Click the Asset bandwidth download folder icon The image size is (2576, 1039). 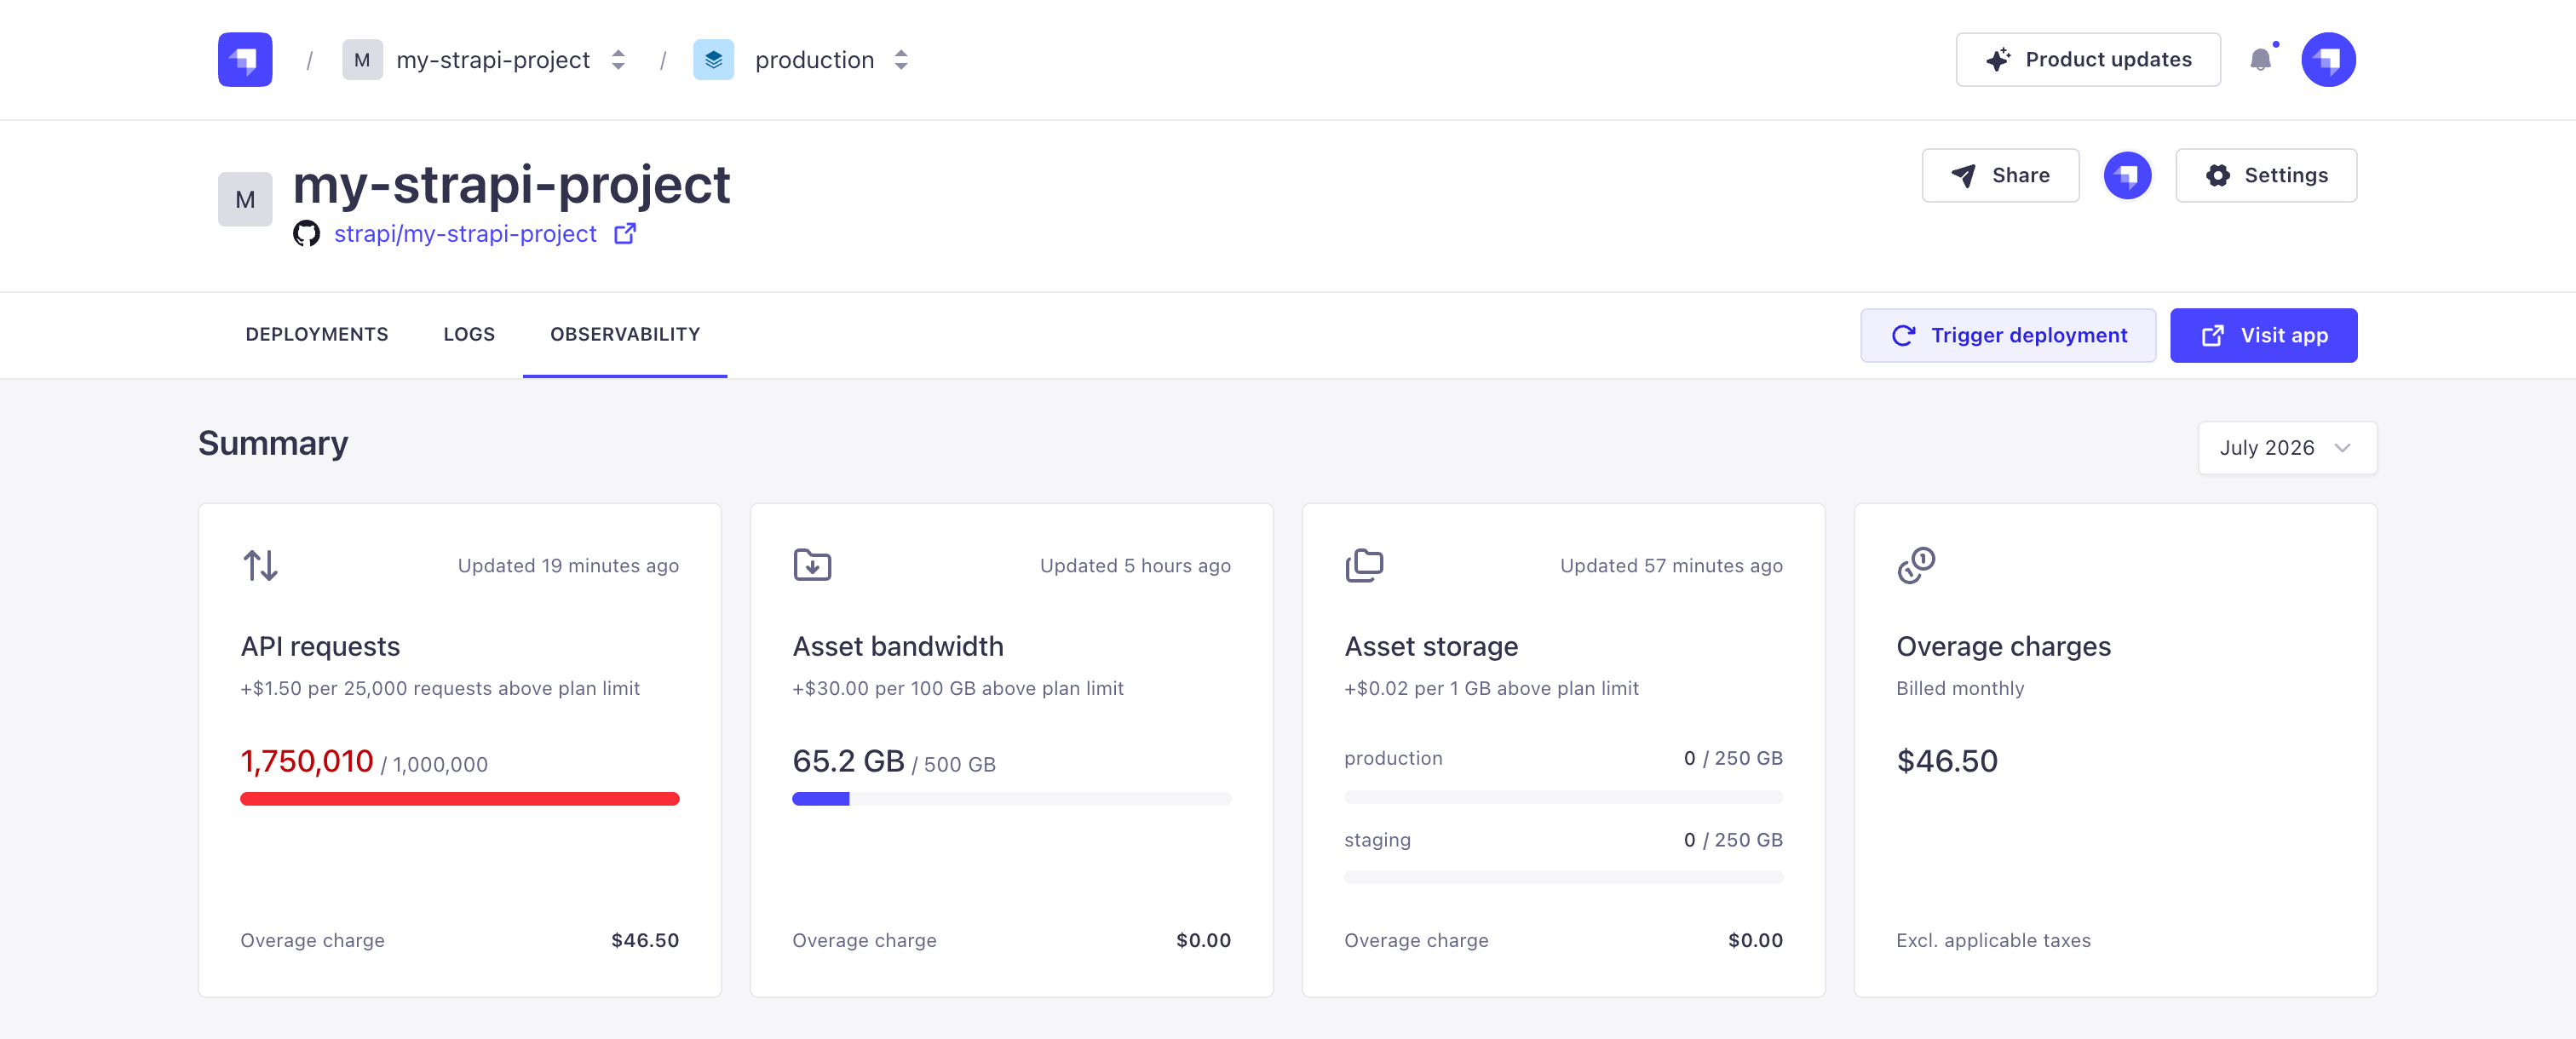tap(812, 565)
